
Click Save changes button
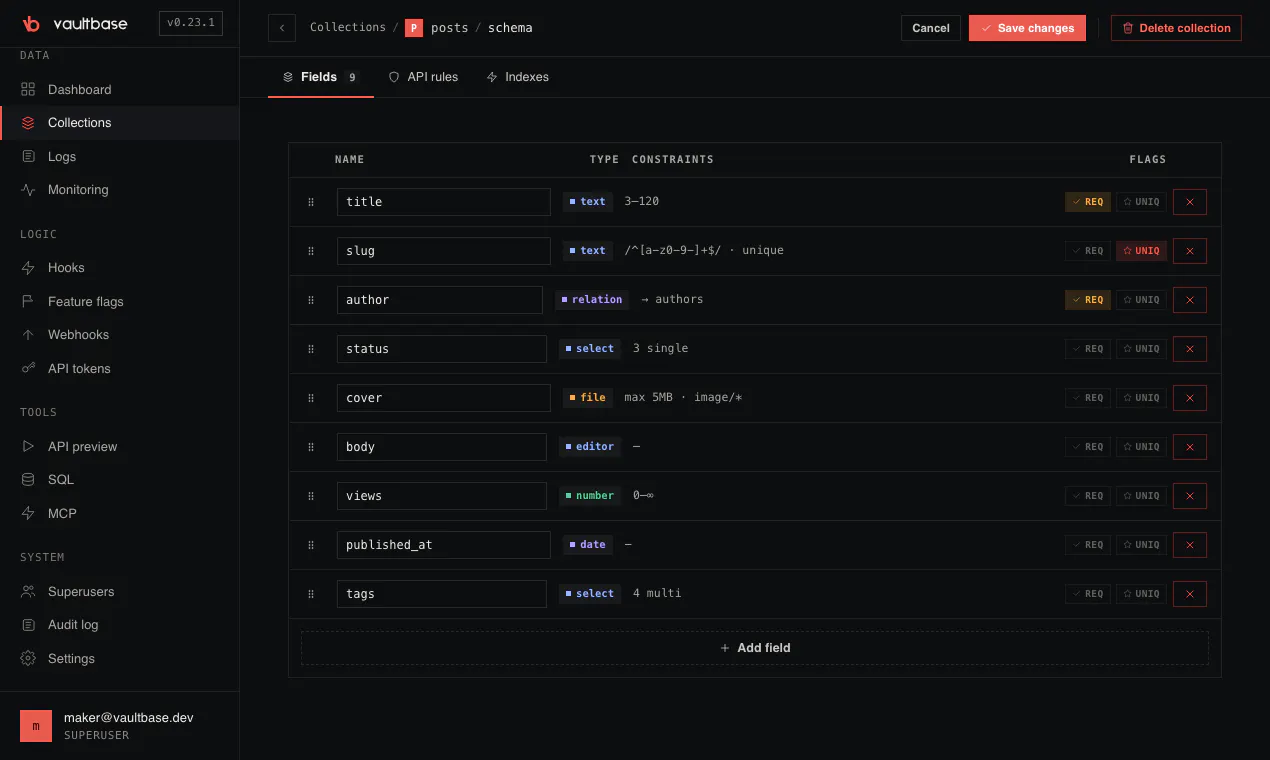point(1027,28)
